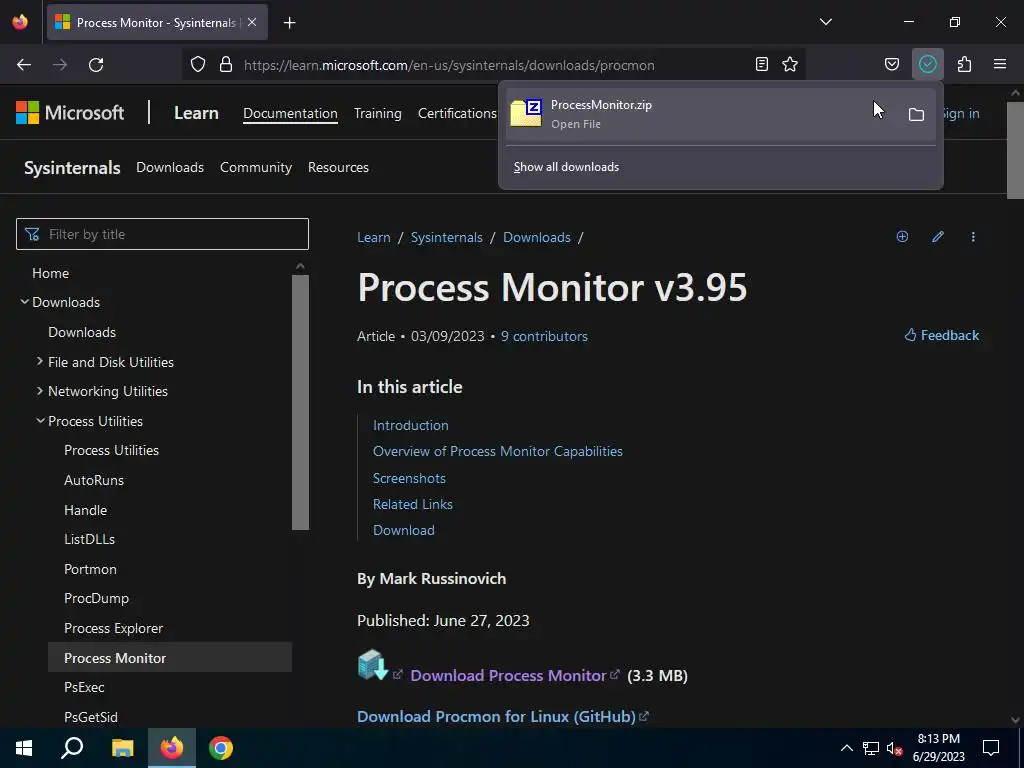Select PsExec in sidebar
Viewport: 1024px width, 768px height.
(x=84, y=687)
